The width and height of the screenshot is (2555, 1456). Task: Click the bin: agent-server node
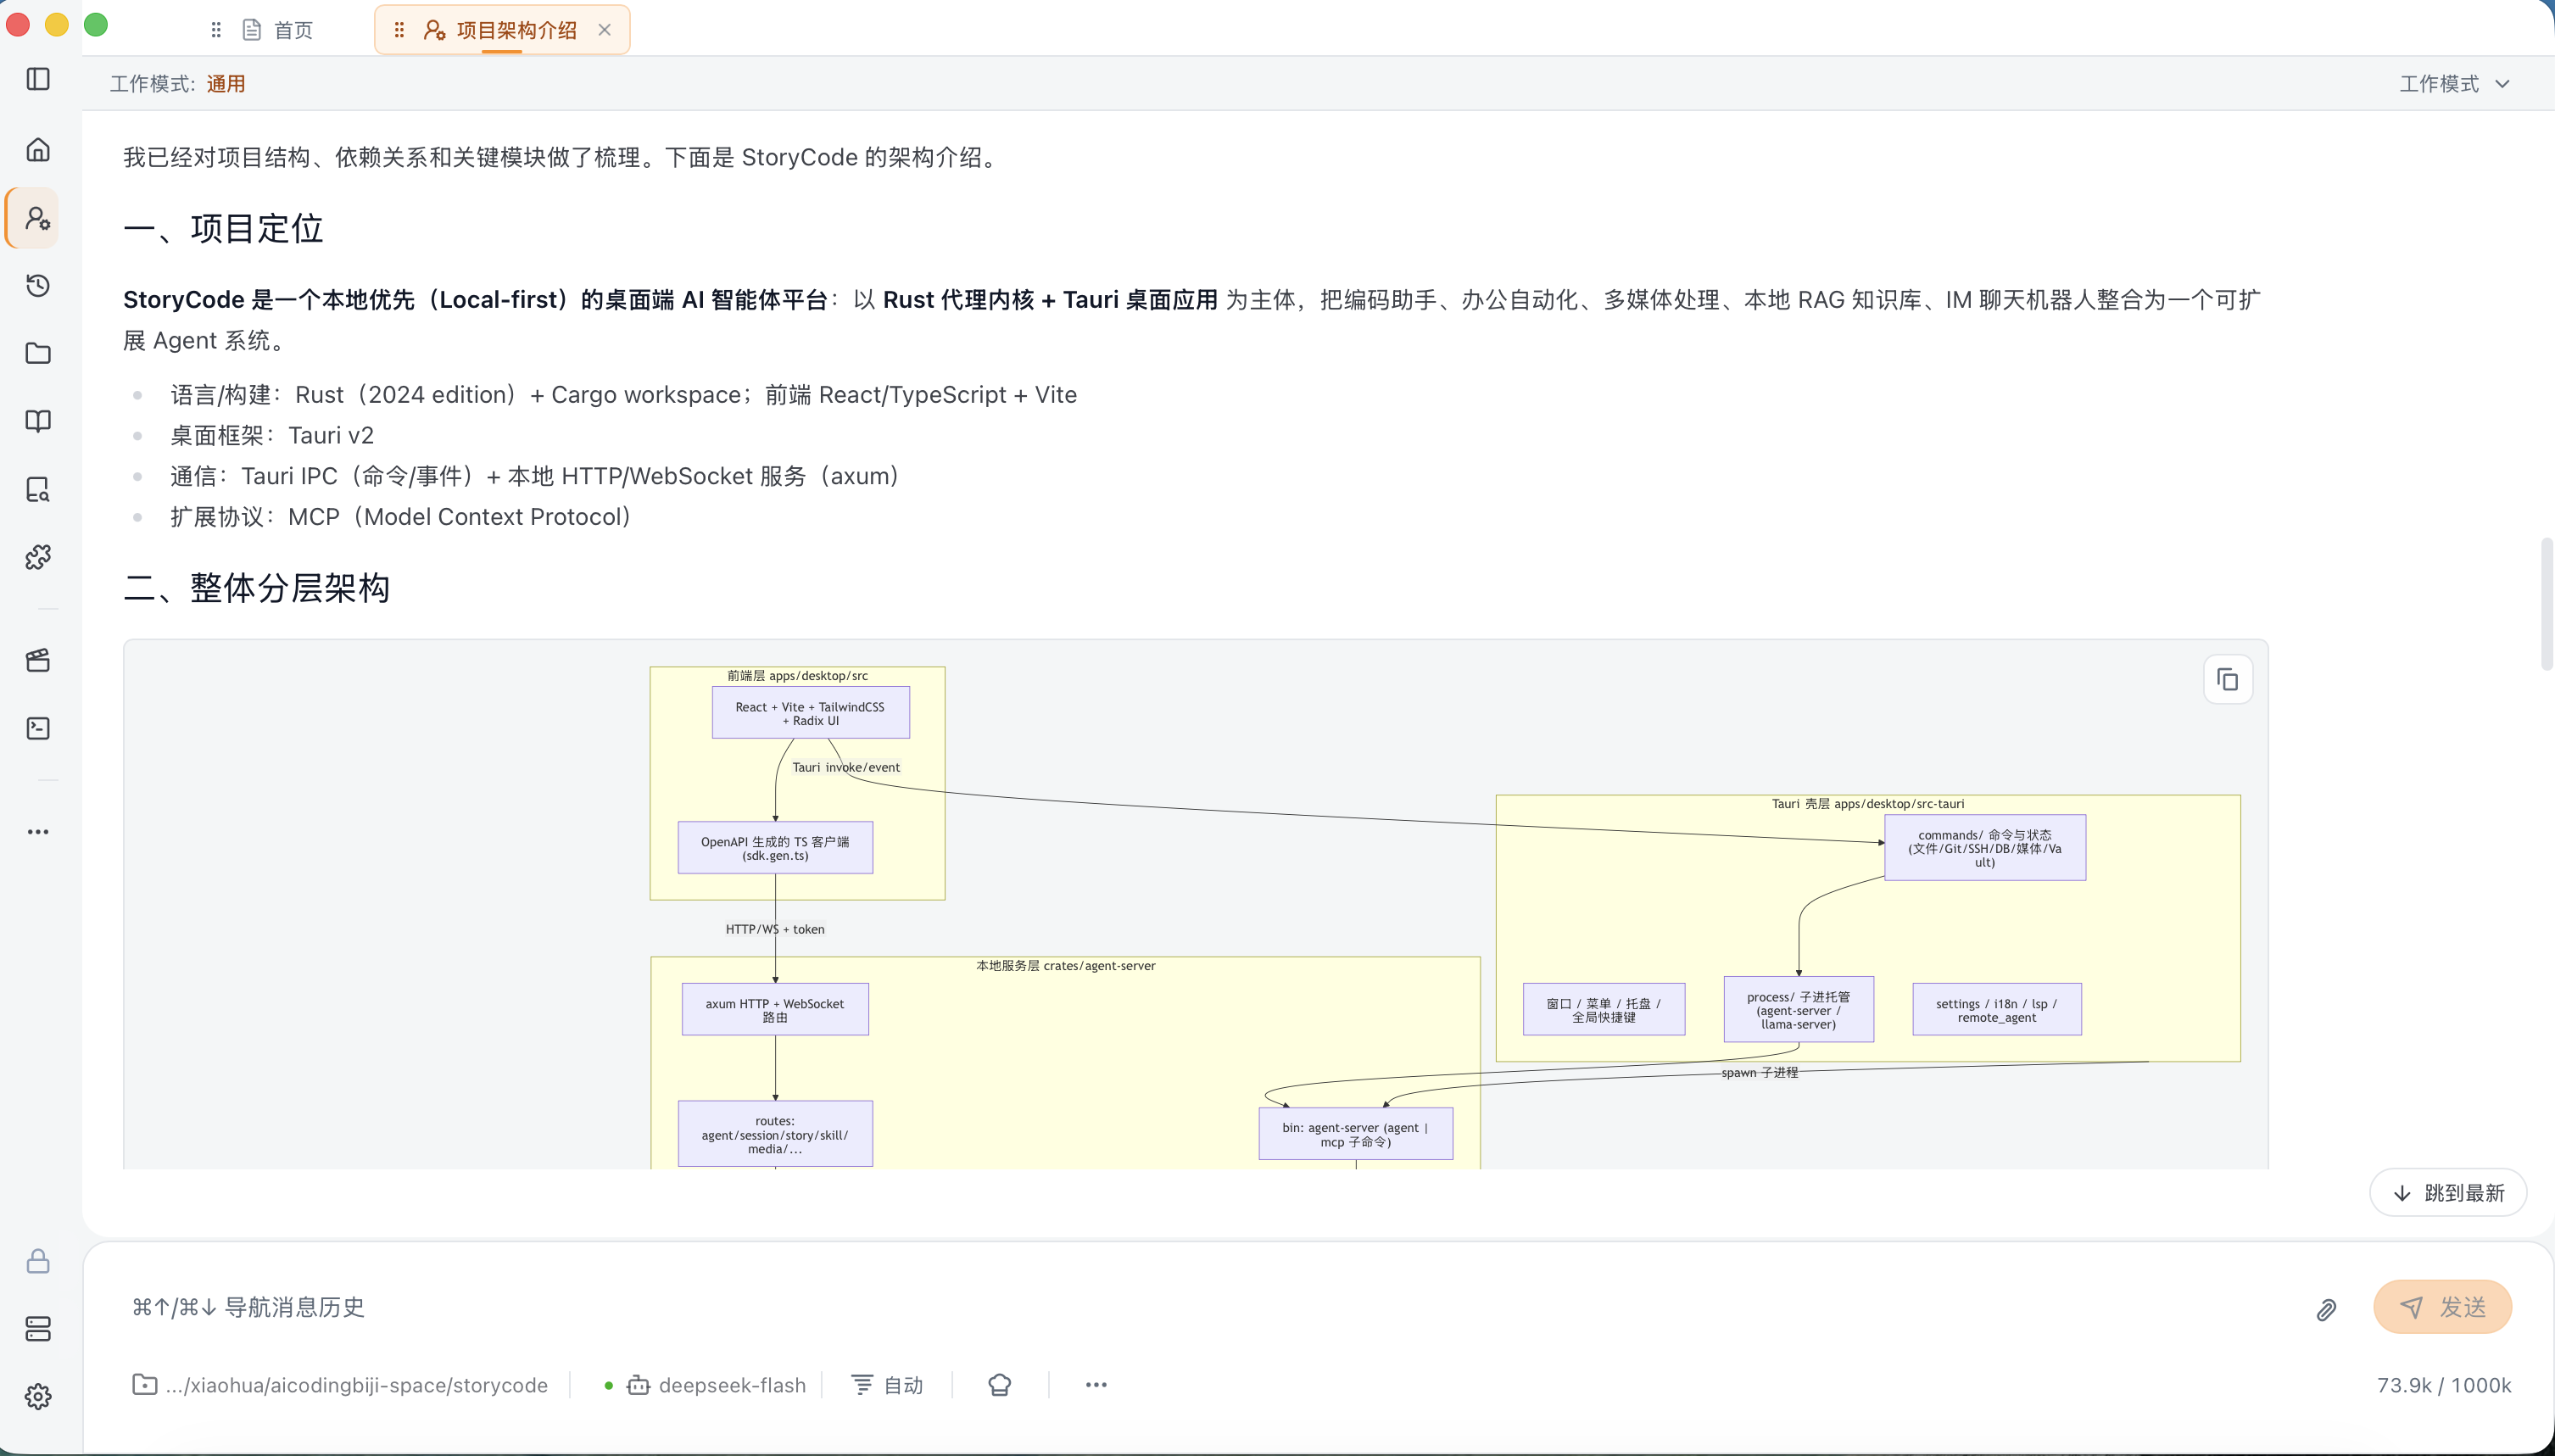1355,1134
